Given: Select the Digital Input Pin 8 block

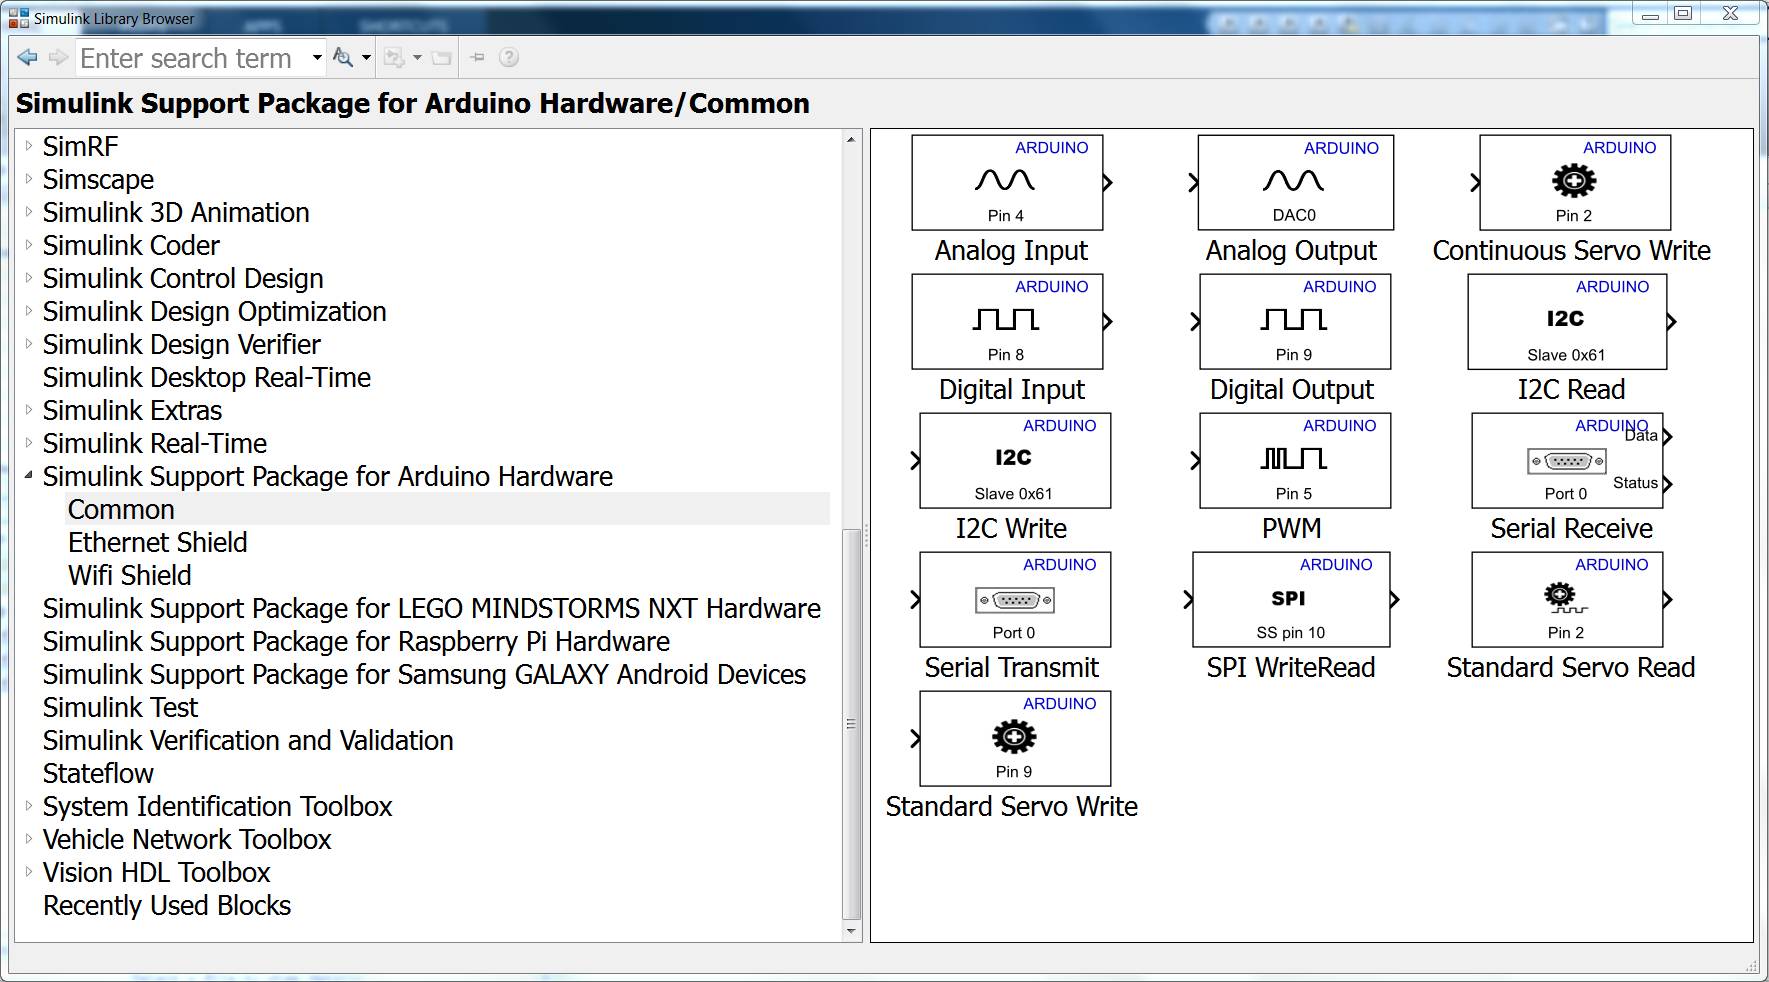Looking at the screenshot, I should click(1007, 321).
